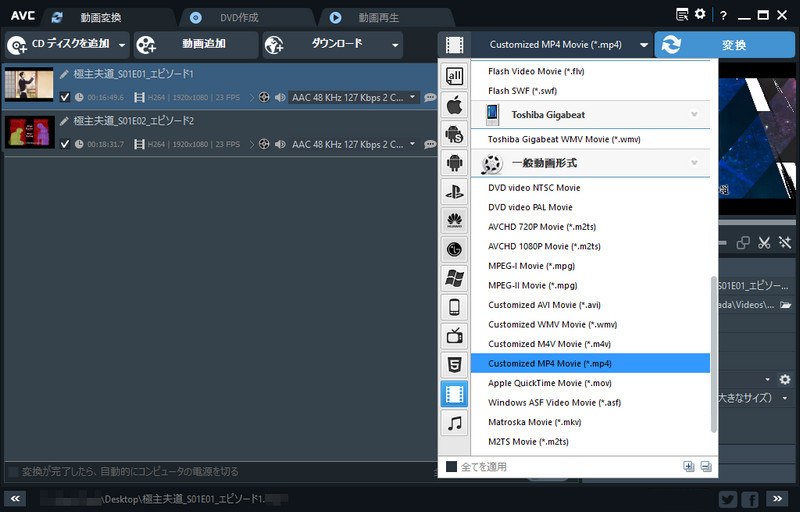The height and width of the screenshot is (512, 800).
Task: Collapse the 一般動画形式 group
Action: click(694, 163)
